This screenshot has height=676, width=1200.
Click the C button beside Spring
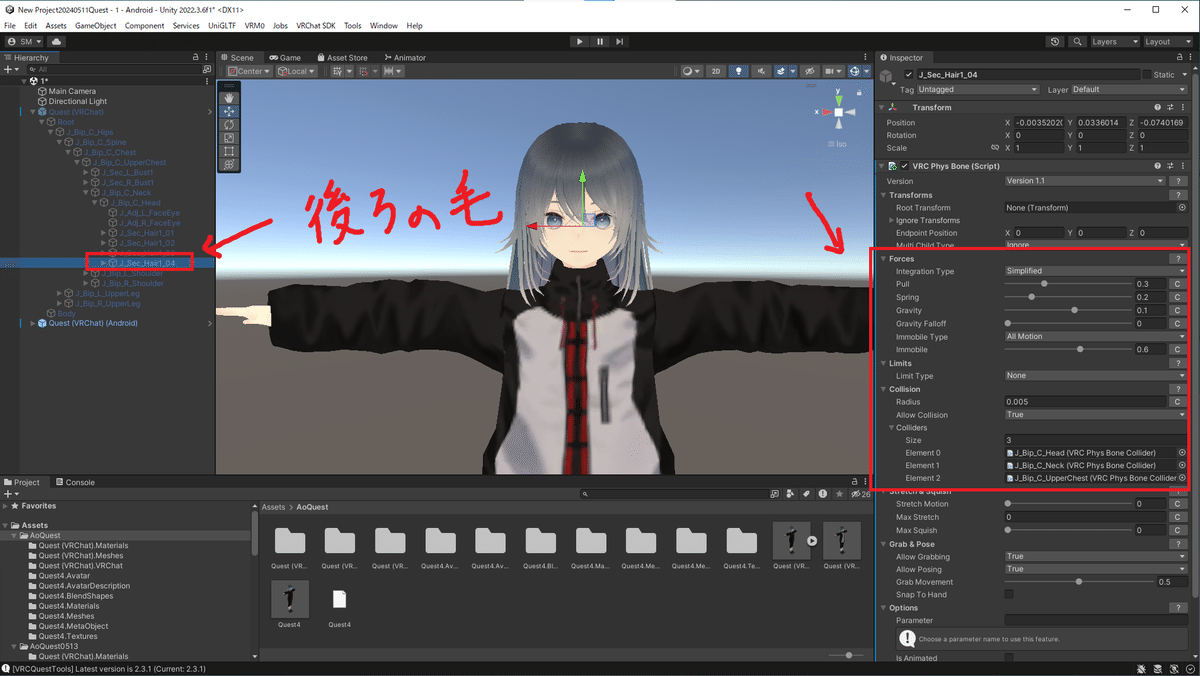[1178, 297]
